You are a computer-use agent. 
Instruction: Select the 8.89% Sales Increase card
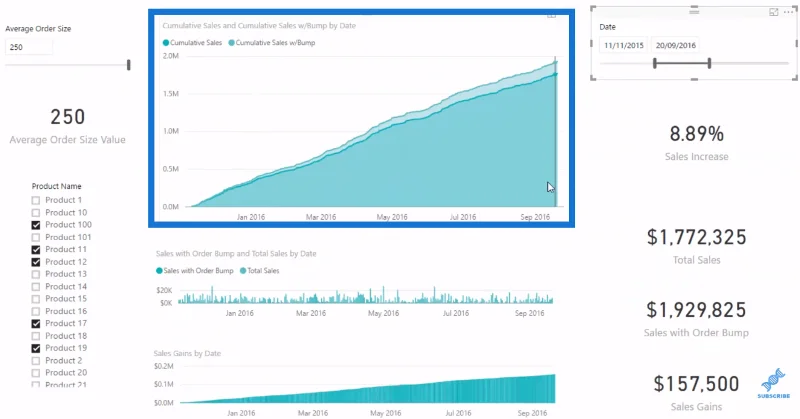[696, 143]
